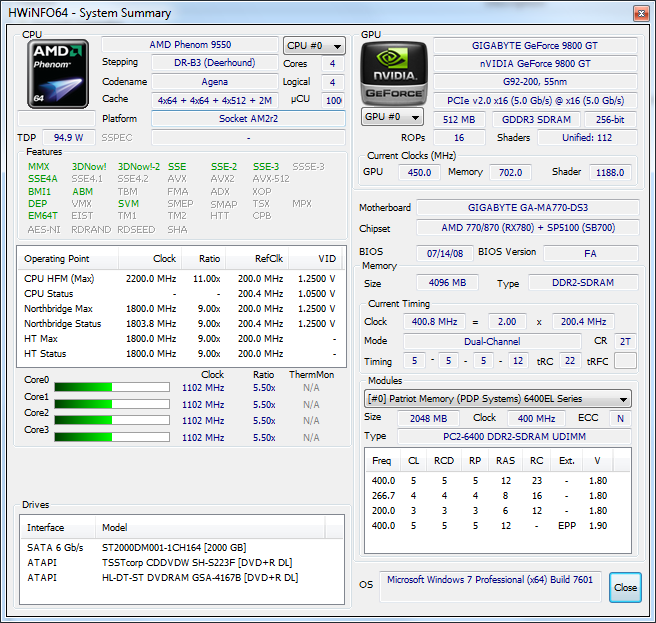Viewport: 656px width, 623px height.
Task: Select the EPP timing row at 1.90 V
Action: pos(497,526)
